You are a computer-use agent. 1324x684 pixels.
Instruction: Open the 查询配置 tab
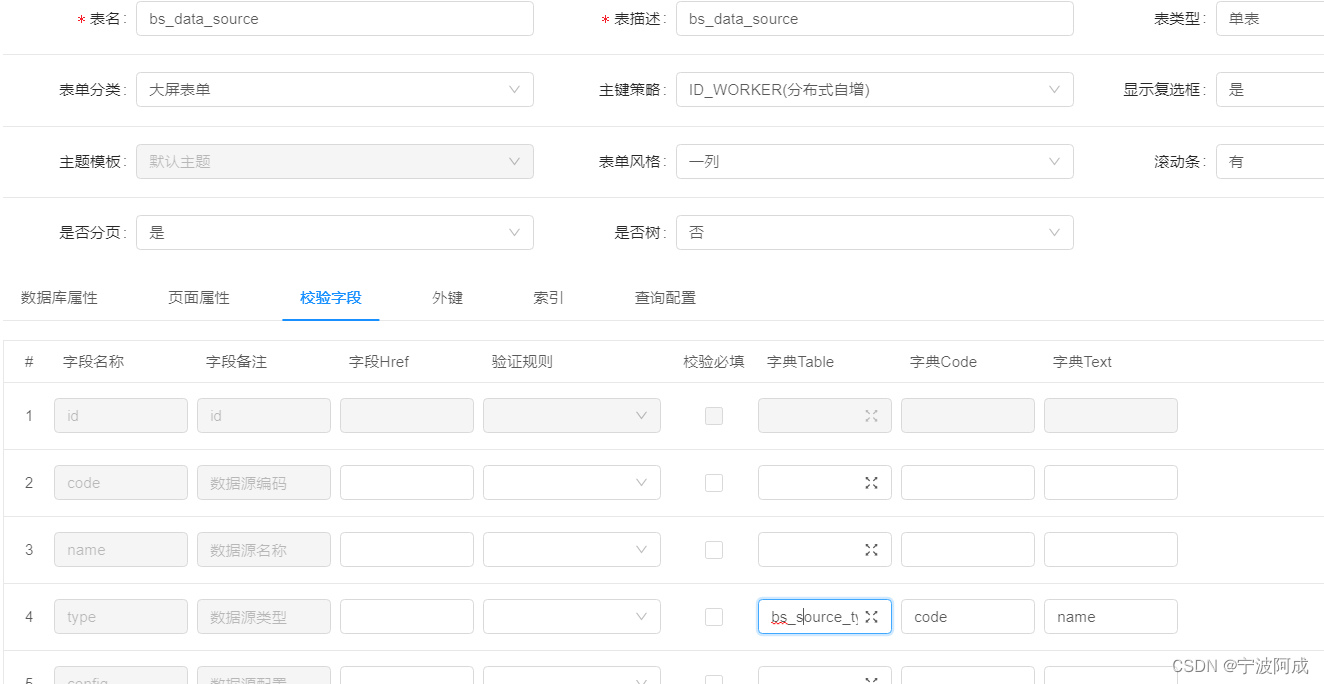pos(665,298)
